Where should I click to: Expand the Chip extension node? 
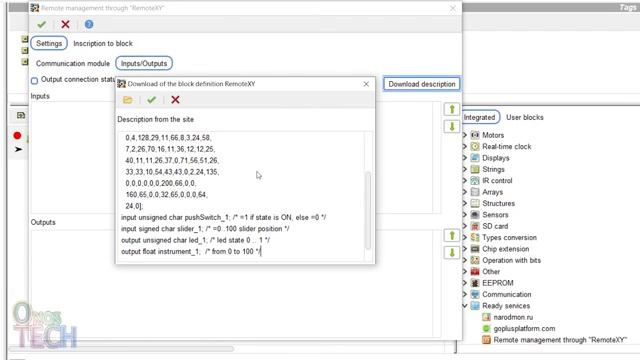click(465, 249)
